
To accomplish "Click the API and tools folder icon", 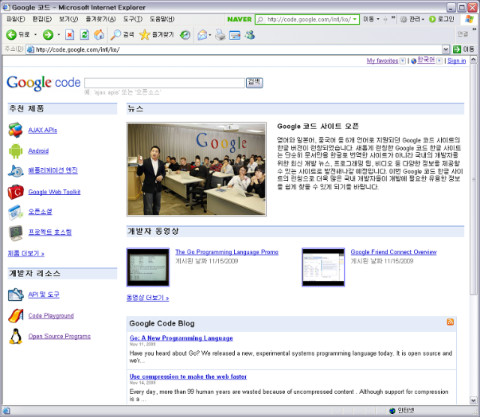I will (x=16, y=295).
